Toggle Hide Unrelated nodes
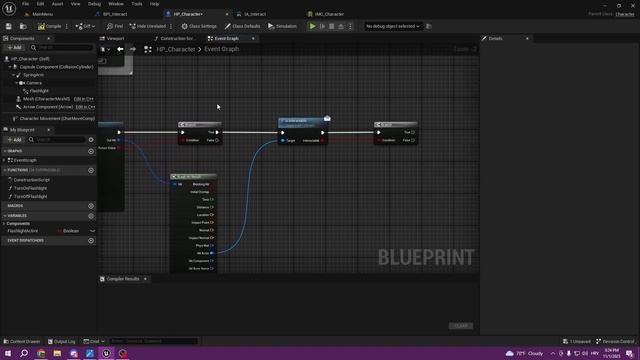The image size is (640, 360). click(147, 26)
